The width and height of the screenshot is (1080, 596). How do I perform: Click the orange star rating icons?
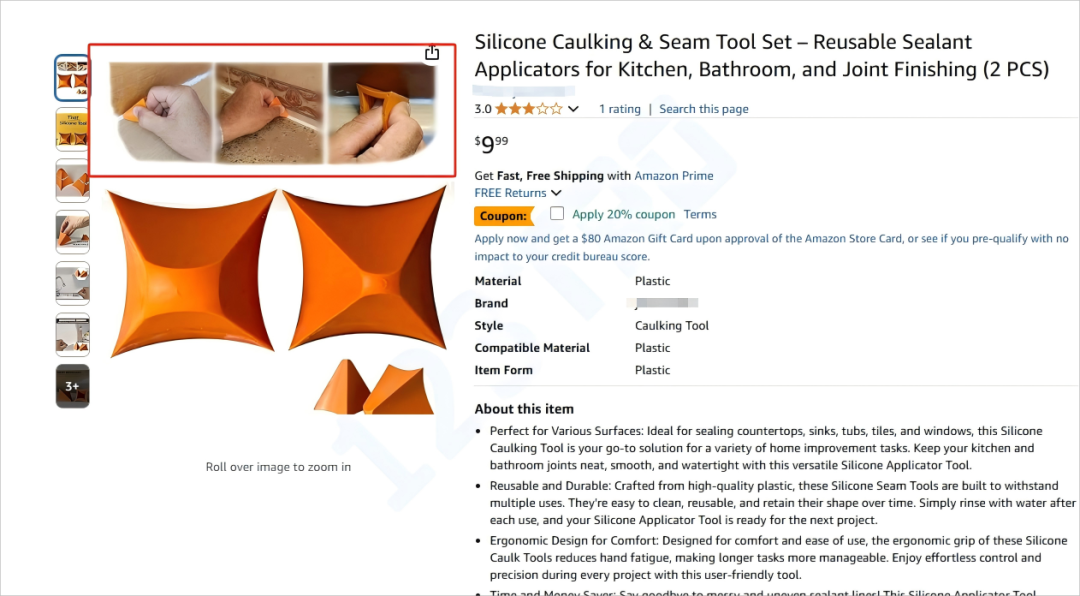528,109
